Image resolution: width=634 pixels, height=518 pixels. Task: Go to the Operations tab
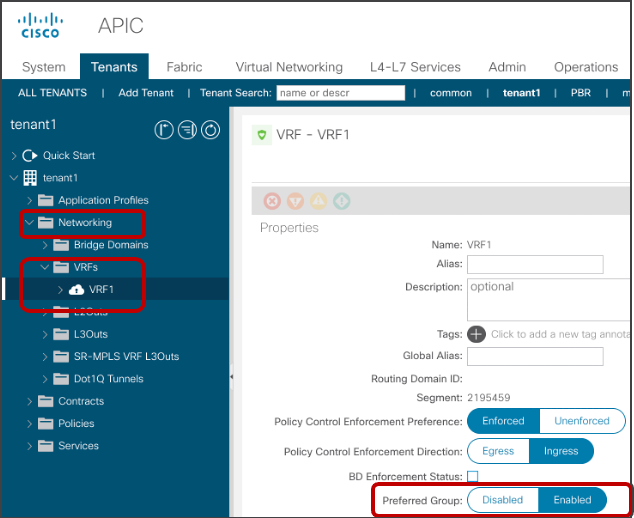pos(586,67)
